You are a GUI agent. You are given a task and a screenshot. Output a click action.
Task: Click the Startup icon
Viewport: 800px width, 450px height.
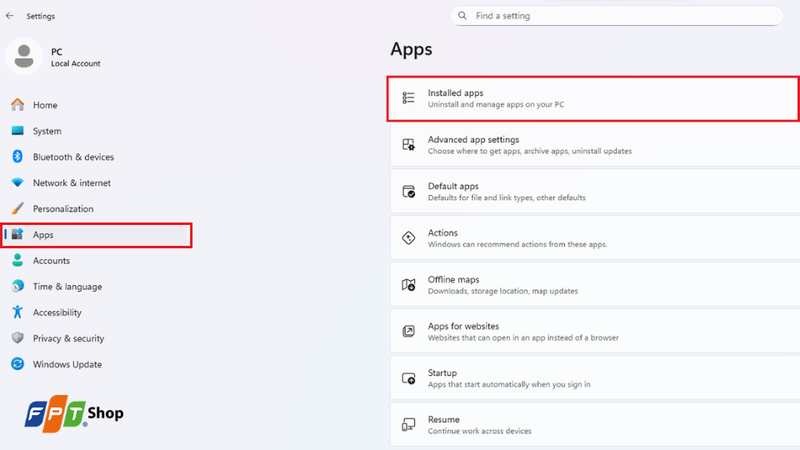click(409, 378)
